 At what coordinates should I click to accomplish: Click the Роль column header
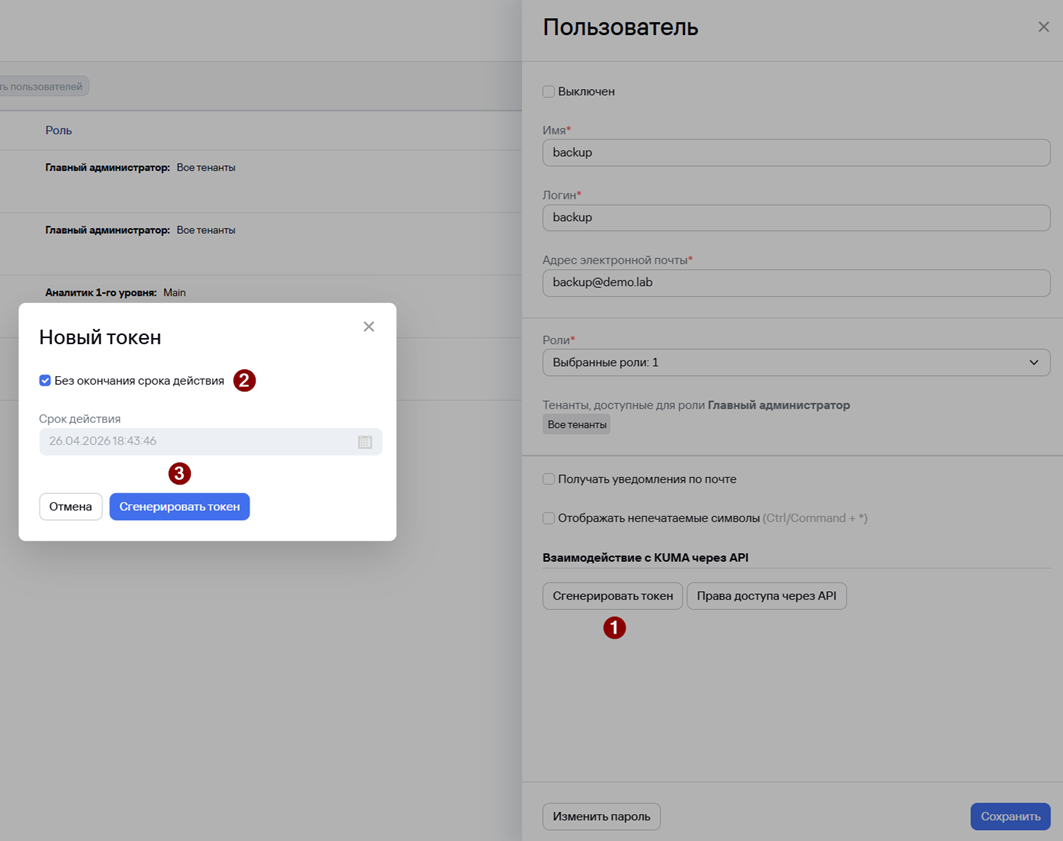58,130
